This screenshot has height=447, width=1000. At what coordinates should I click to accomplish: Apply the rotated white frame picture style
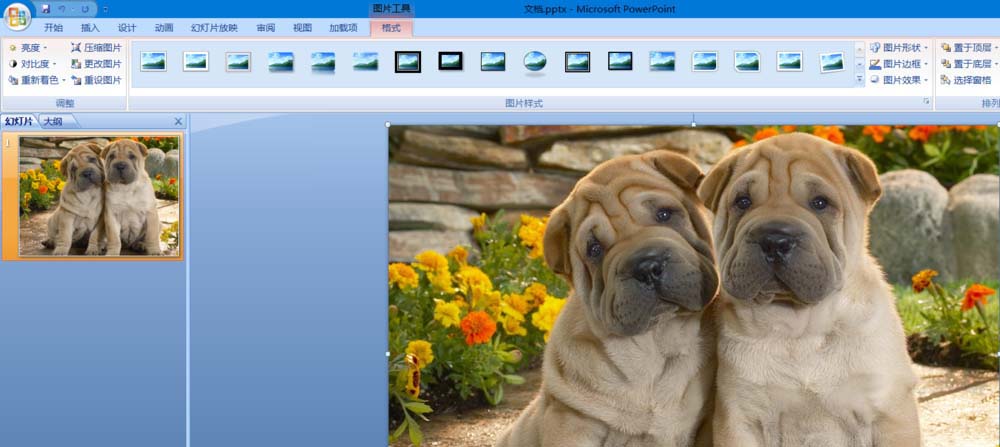pyautogui.click(x=832, y=62)
